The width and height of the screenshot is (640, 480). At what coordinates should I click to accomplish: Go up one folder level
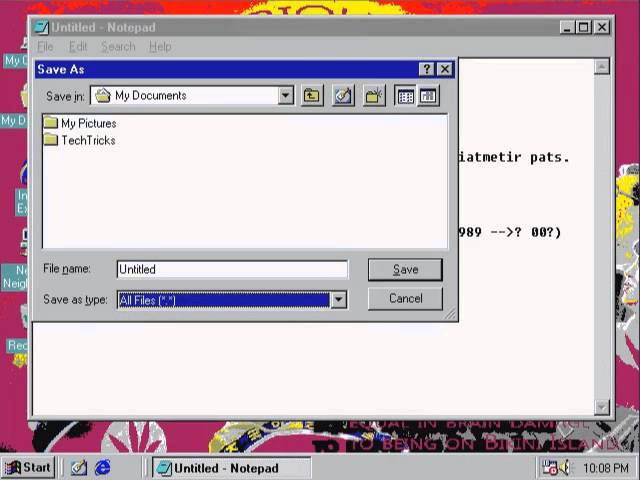tap(312, 96)
